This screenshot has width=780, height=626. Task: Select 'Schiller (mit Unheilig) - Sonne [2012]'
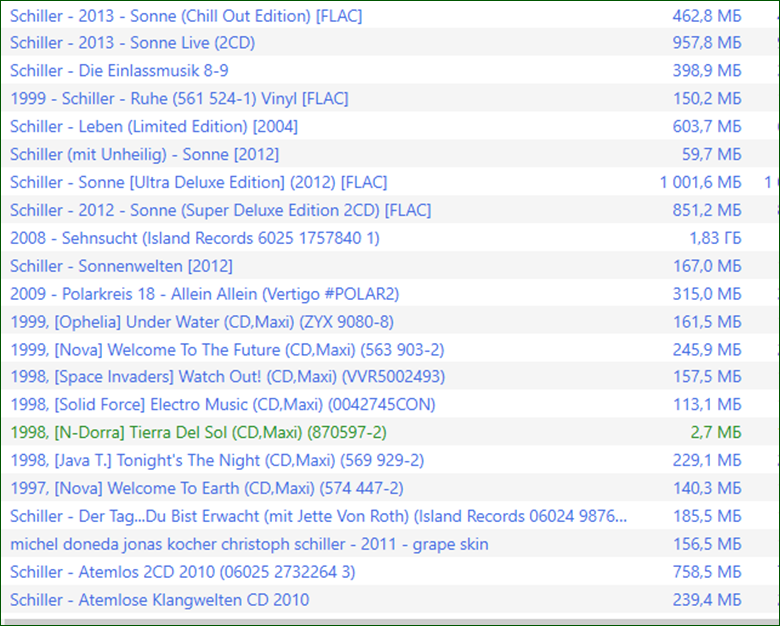click(x=144, y=154)
